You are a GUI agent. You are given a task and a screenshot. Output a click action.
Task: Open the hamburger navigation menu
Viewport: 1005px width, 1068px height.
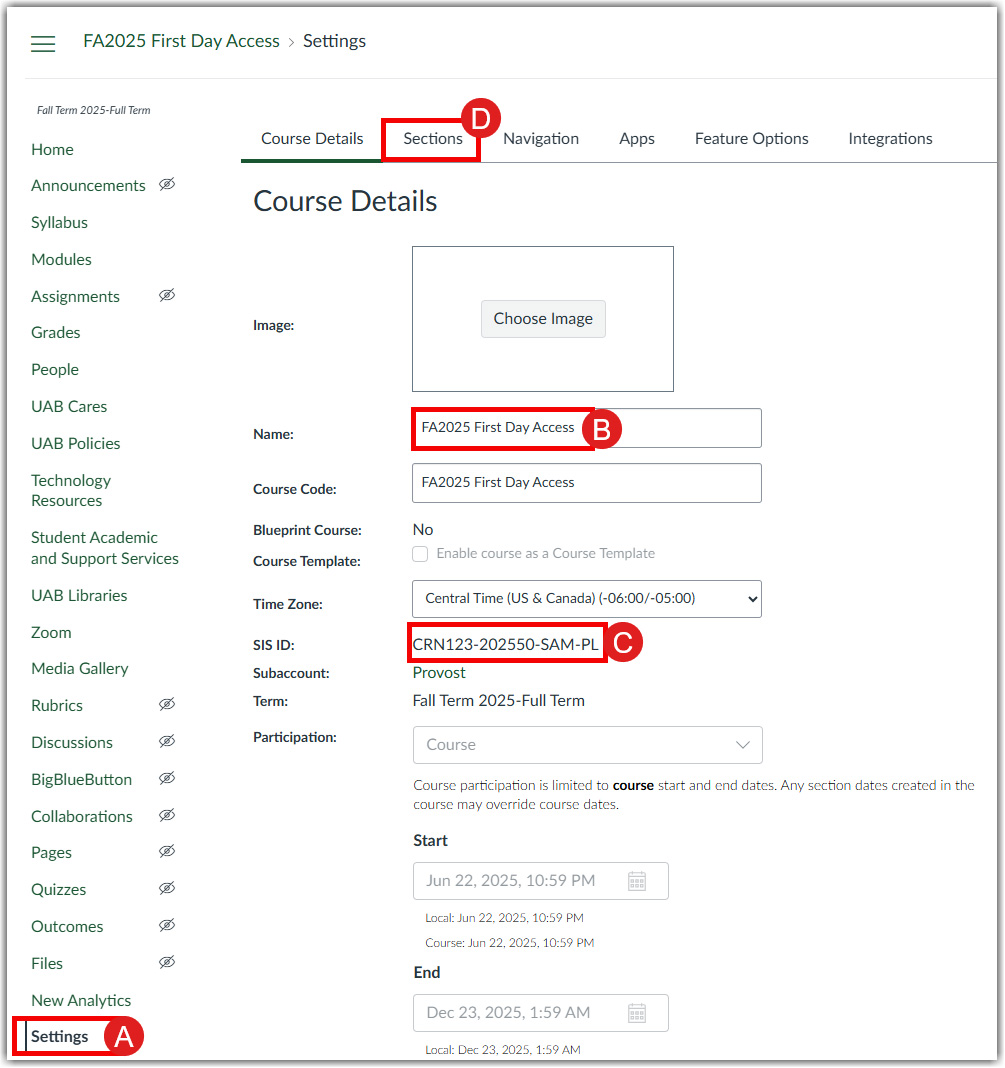[x=42, y=43]
